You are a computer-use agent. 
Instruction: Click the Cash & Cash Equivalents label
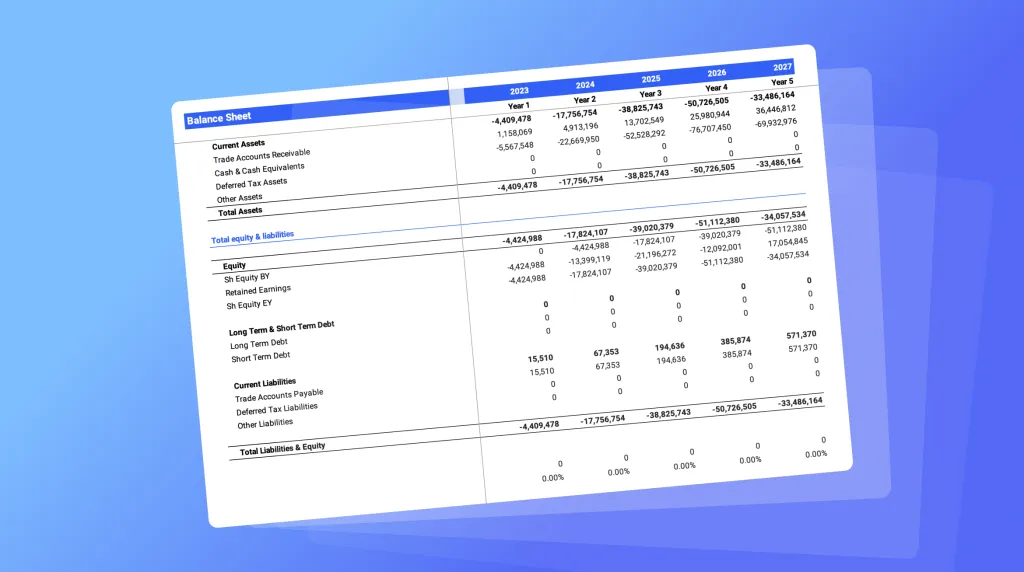tap(259, 169)
